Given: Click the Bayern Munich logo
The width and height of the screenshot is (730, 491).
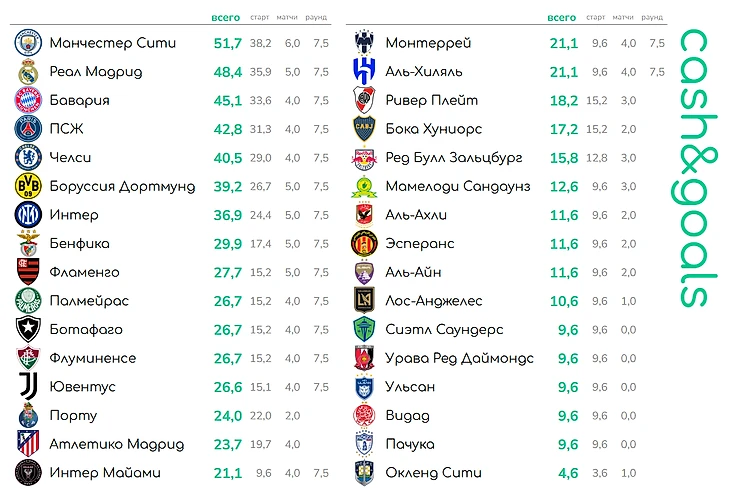Looking at the screenshot, I should 28,100.
